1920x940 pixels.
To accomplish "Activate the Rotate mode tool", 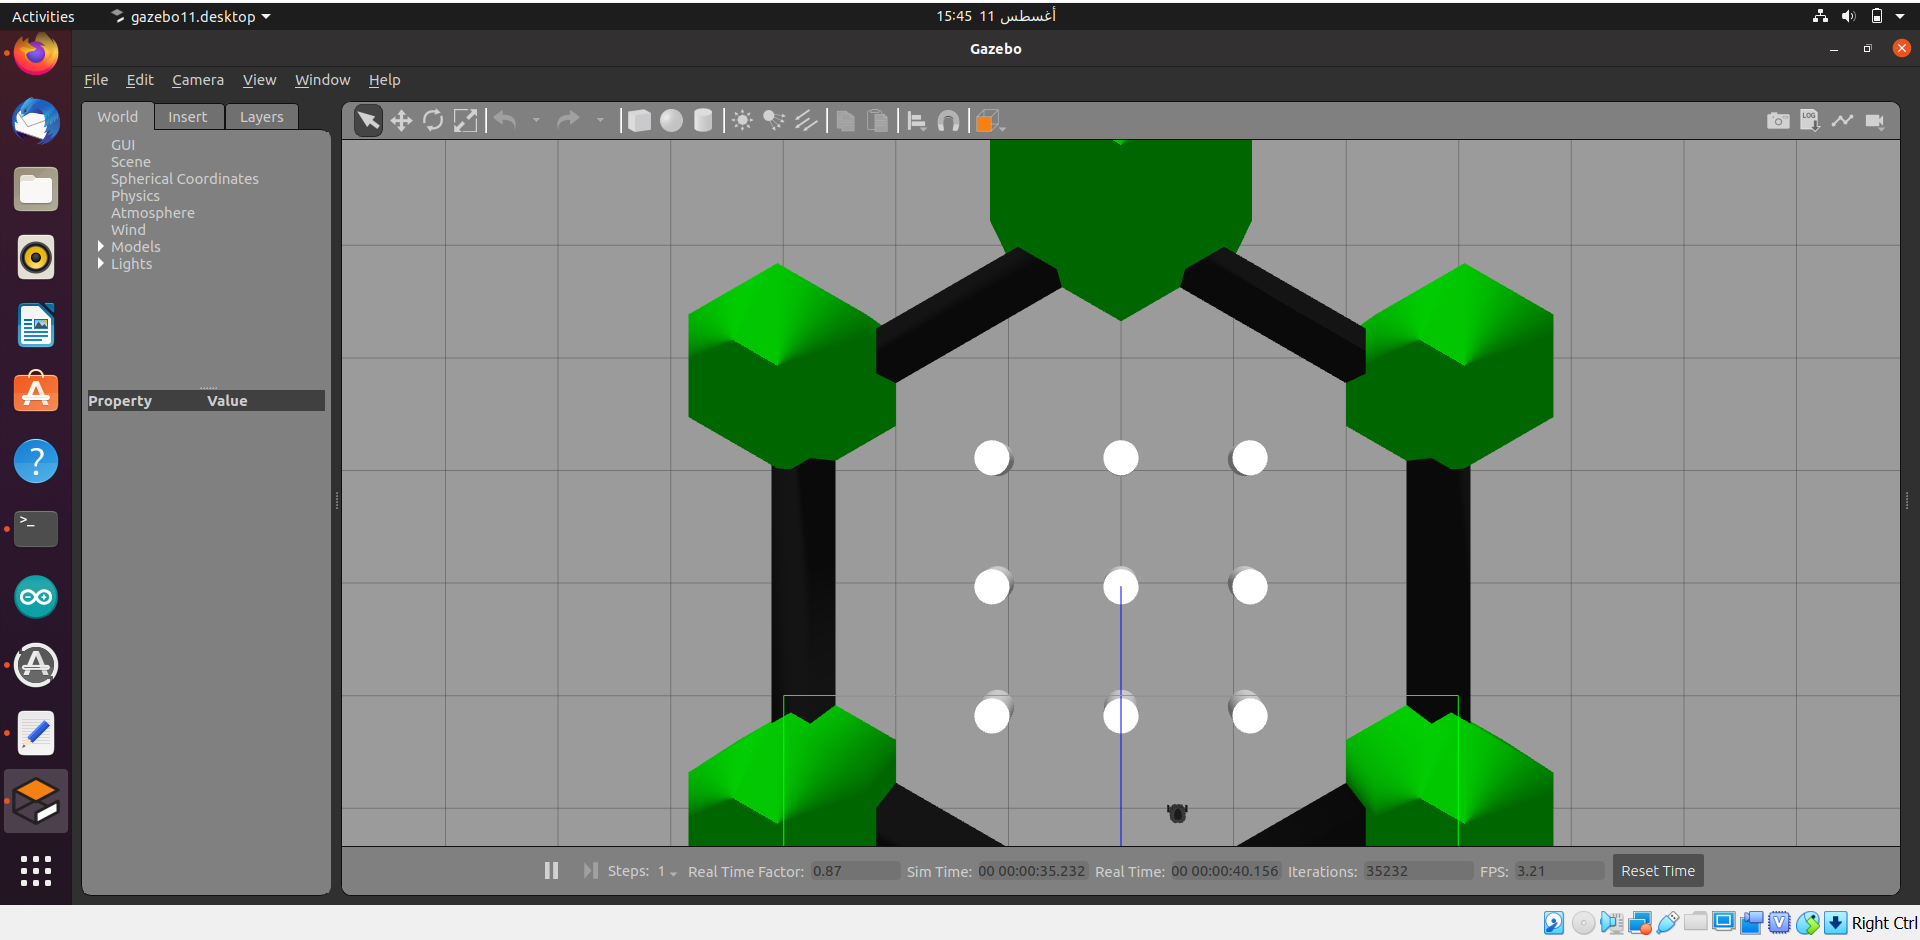I will pos(433,120).
